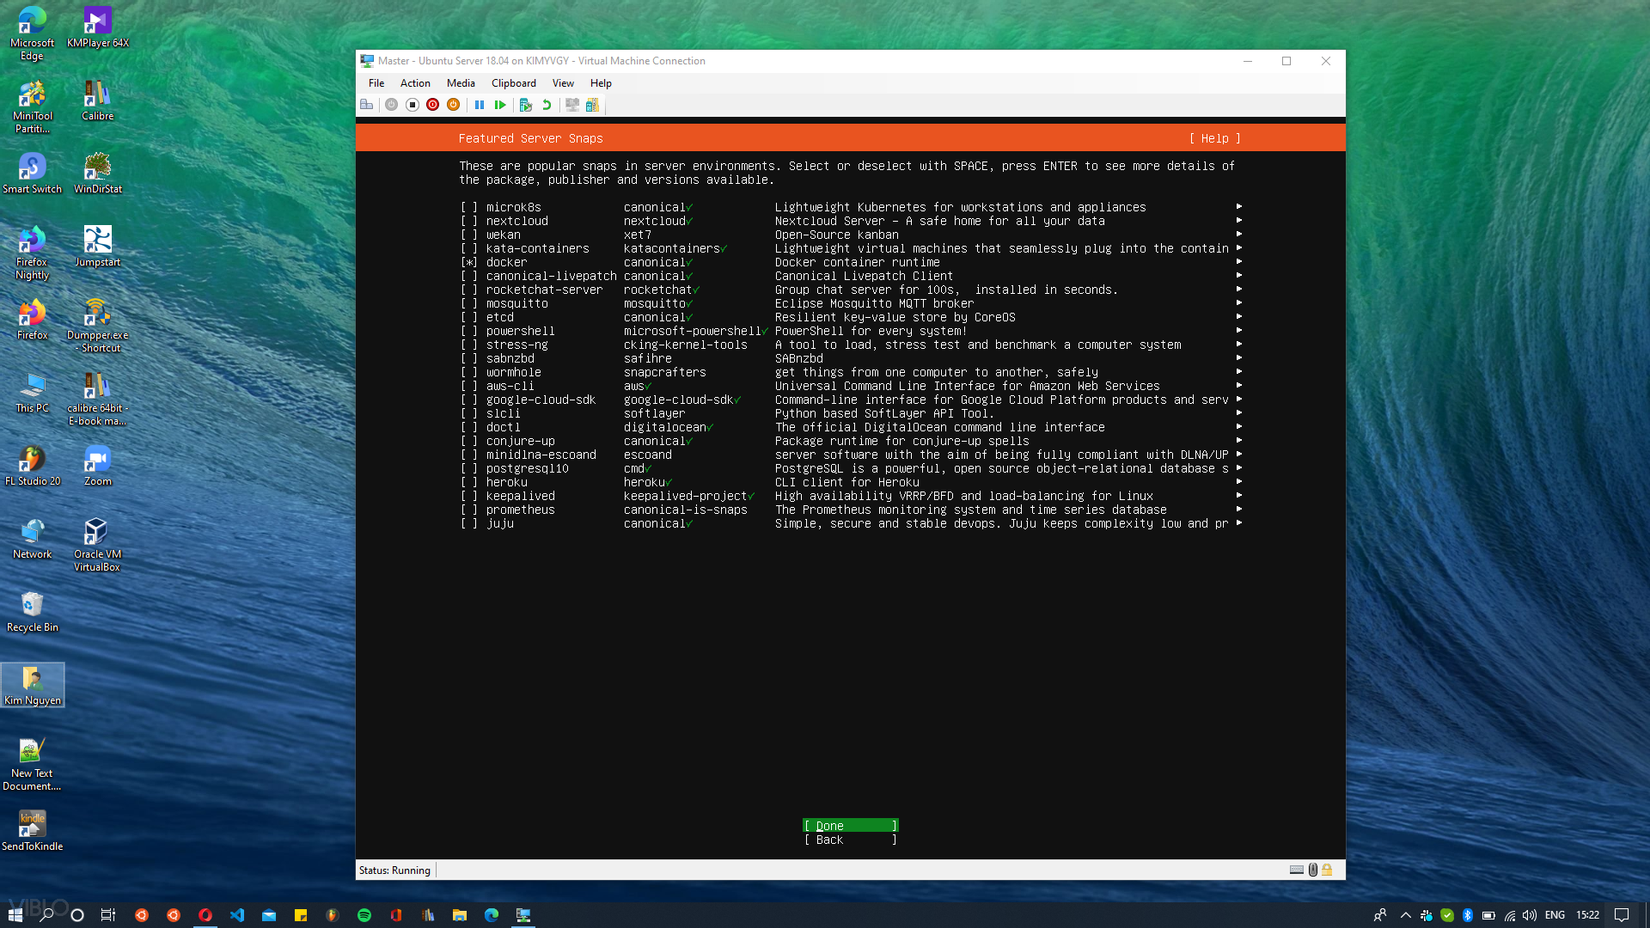Image resolution: width=1650 pixels, height=928 pixels.
Task: Open Bluetooth tray icon
Action: coord(1468,915)
